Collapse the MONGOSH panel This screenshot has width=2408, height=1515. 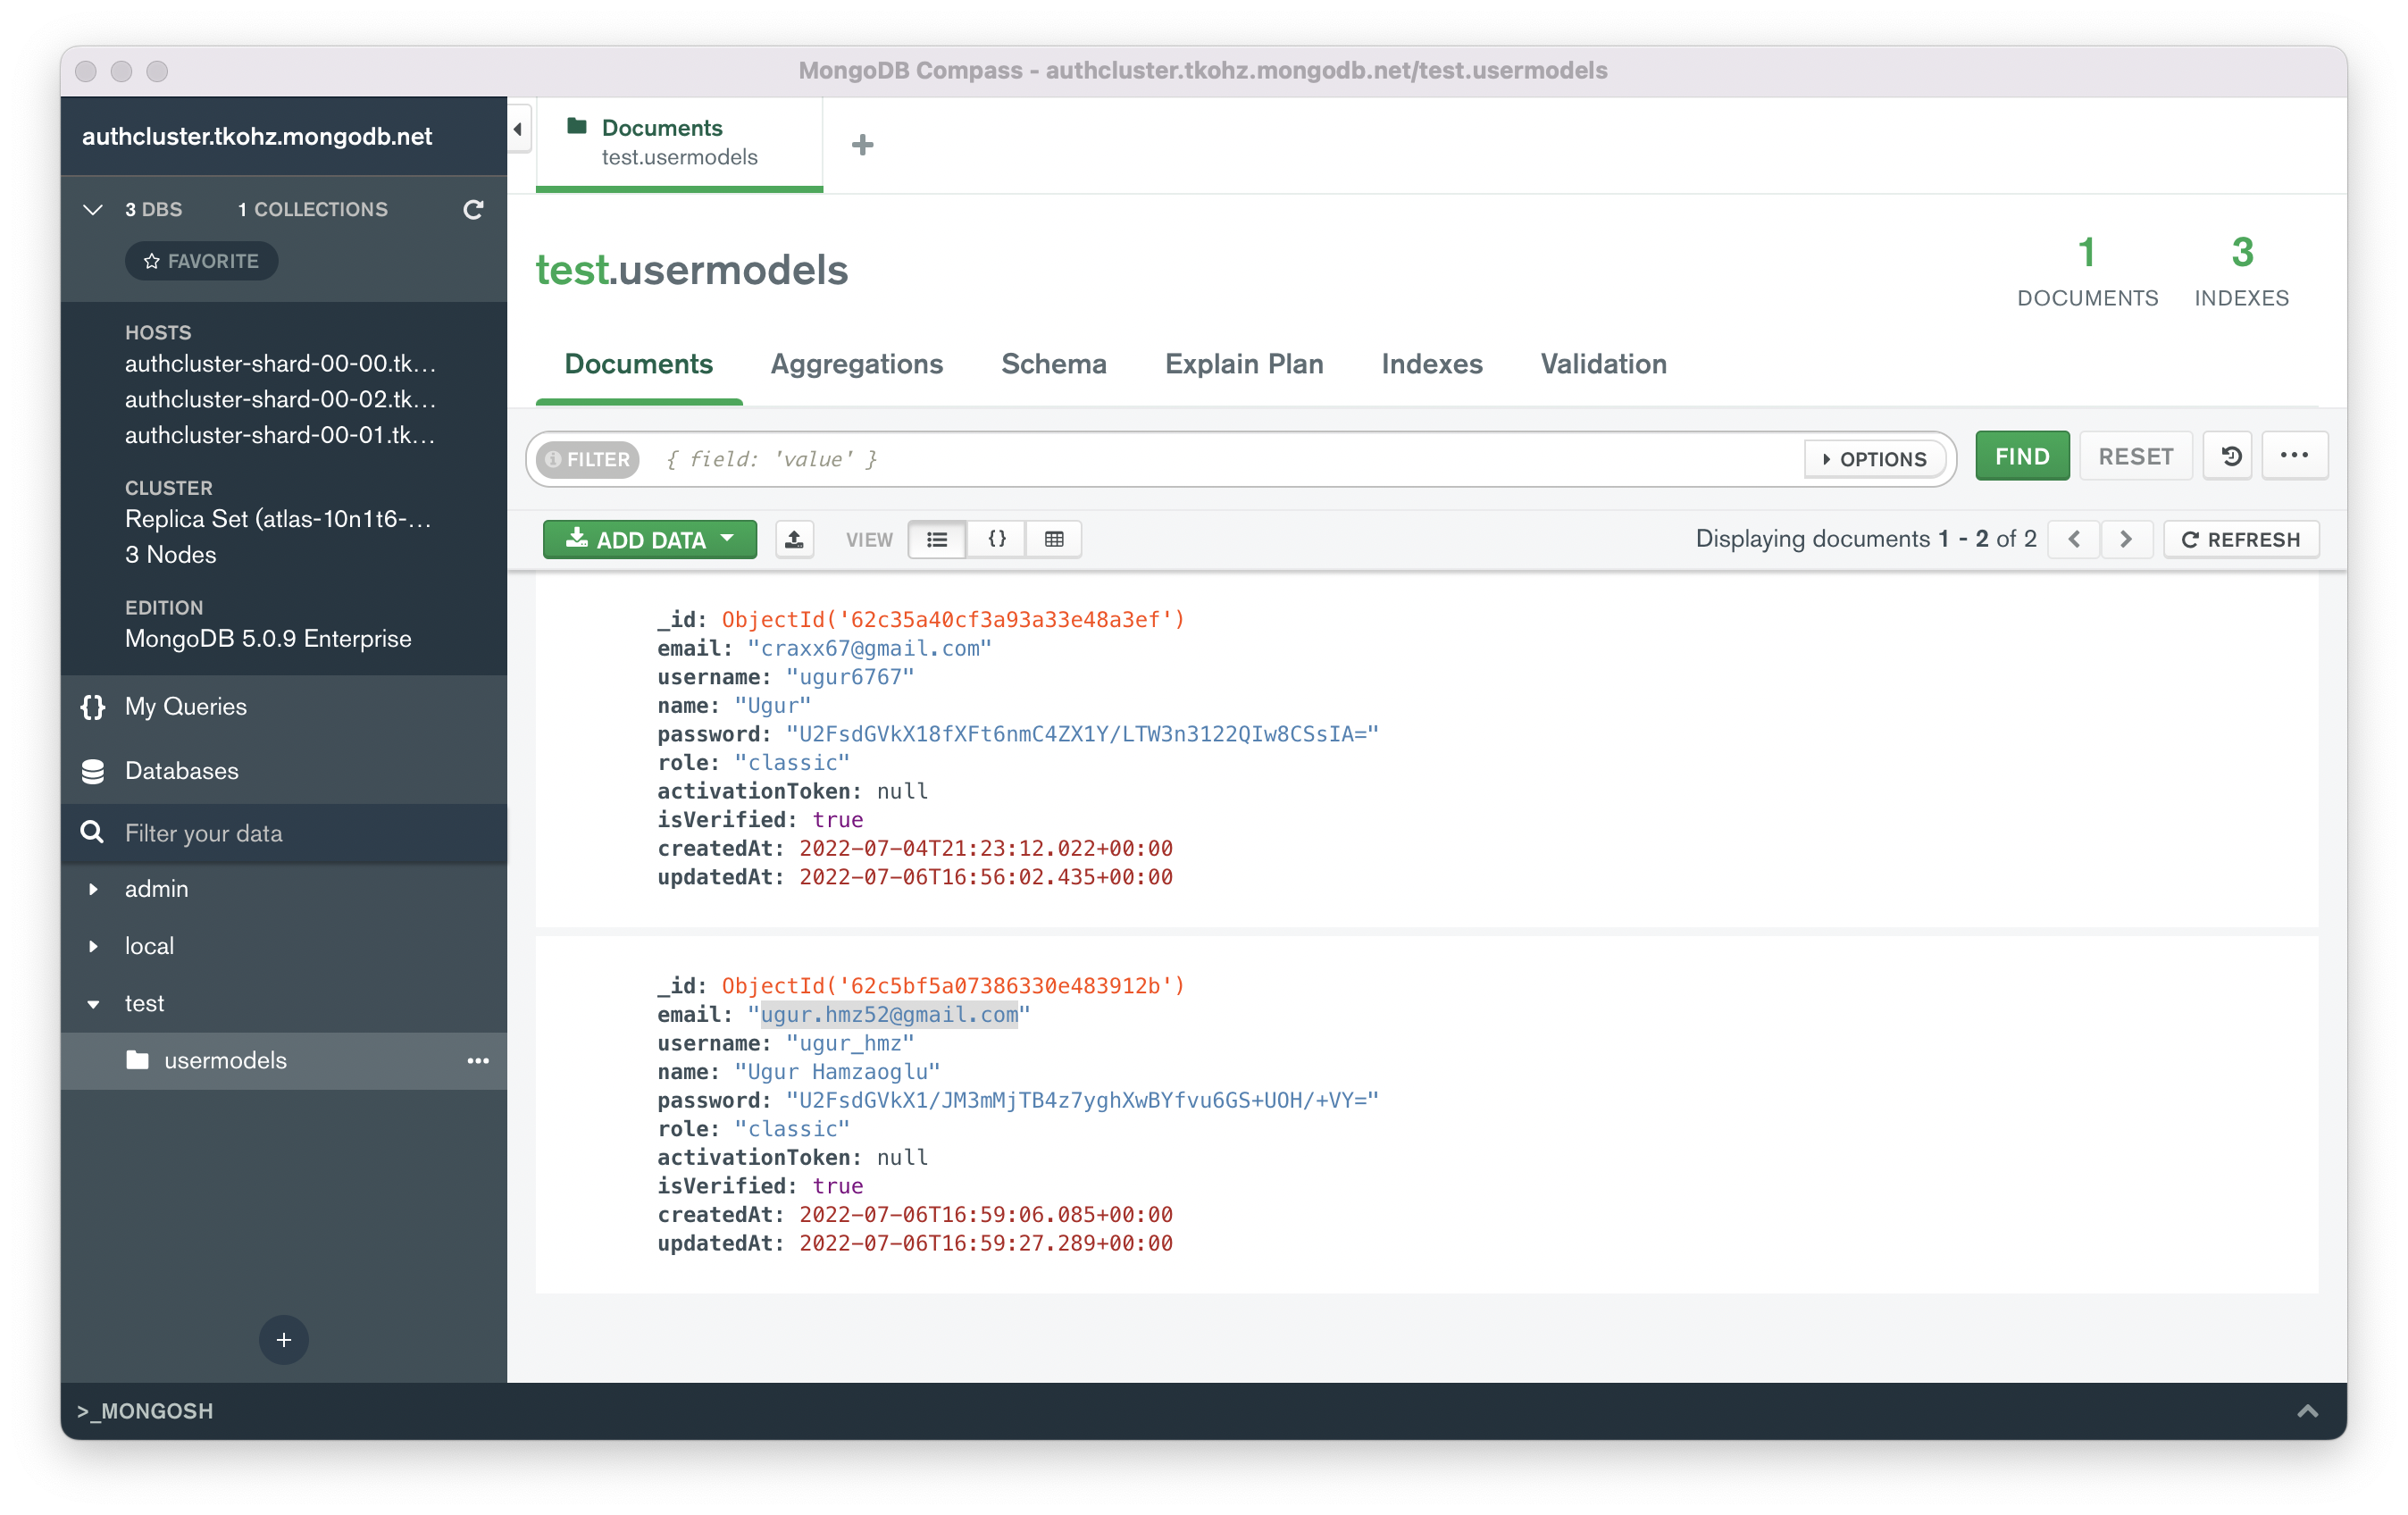tap(2309, 1411)
